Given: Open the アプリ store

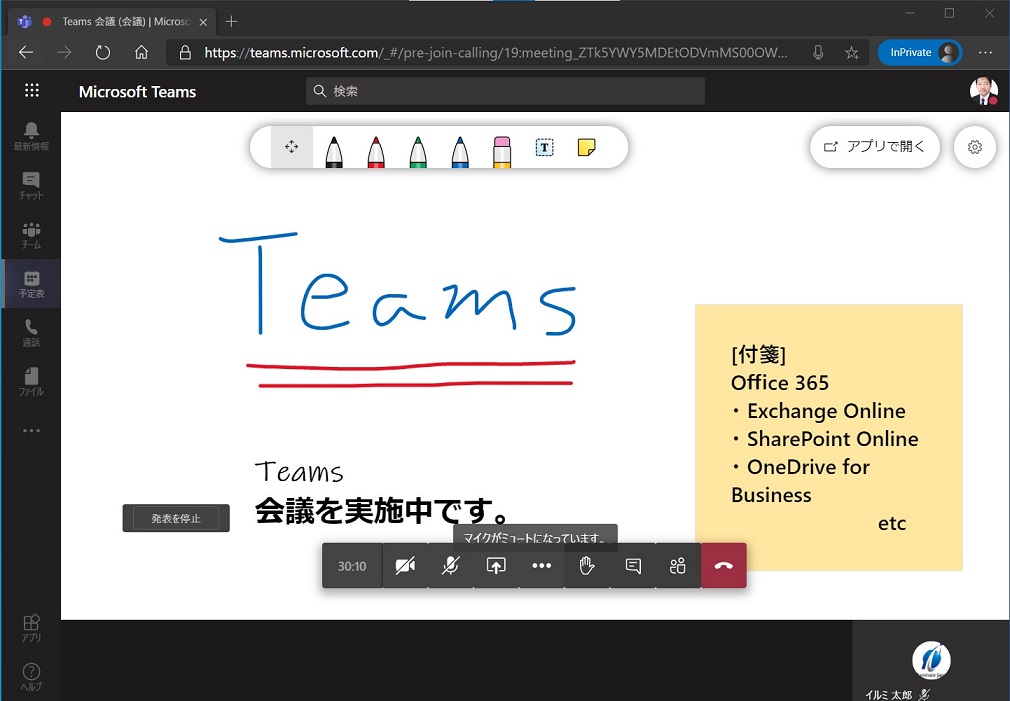Looking at the screenshot, I should click(x=31, y=628).
